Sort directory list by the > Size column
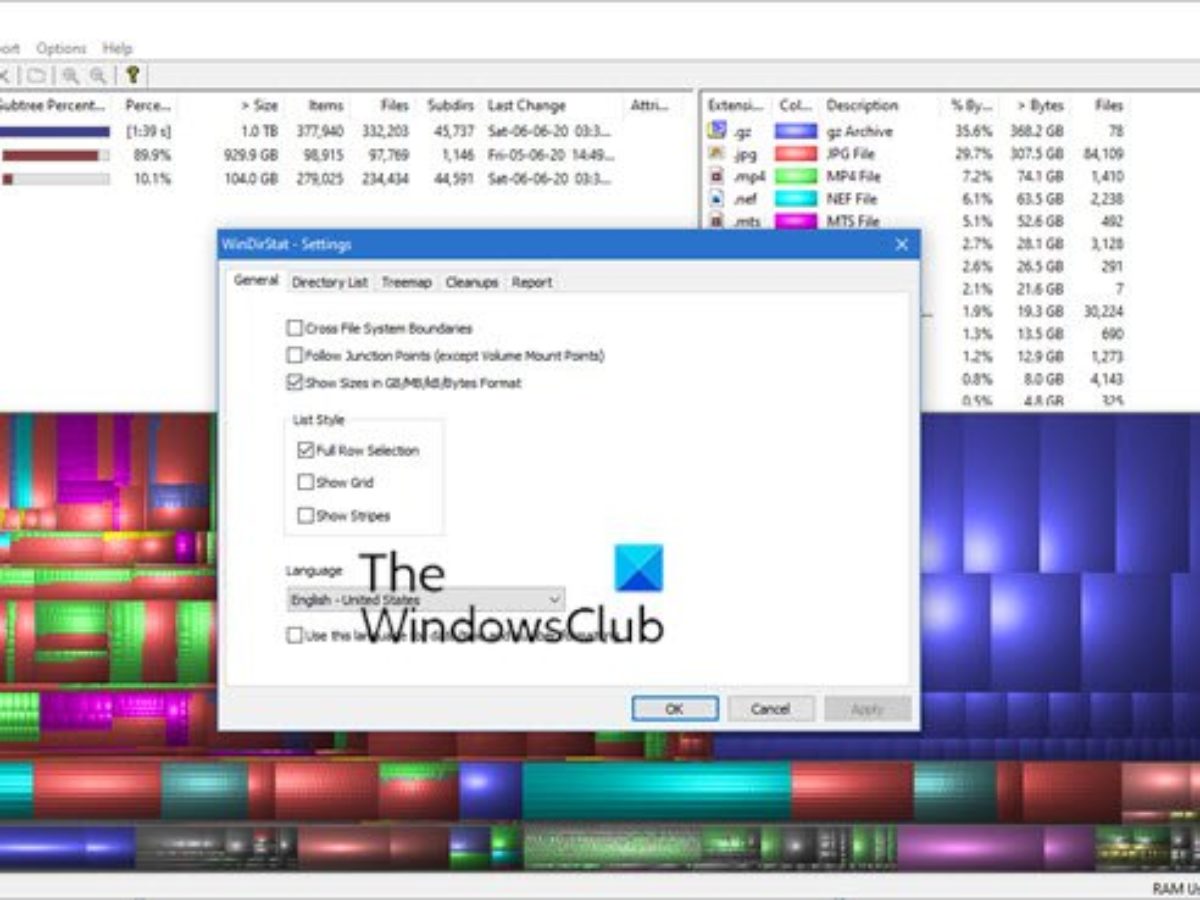 pyautogui.click(x=259, y=105)
